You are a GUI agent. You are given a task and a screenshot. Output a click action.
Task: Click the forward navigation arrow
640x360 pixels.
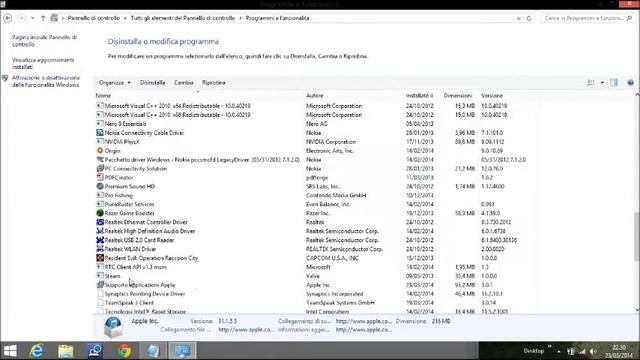click(x=21, y=18)
